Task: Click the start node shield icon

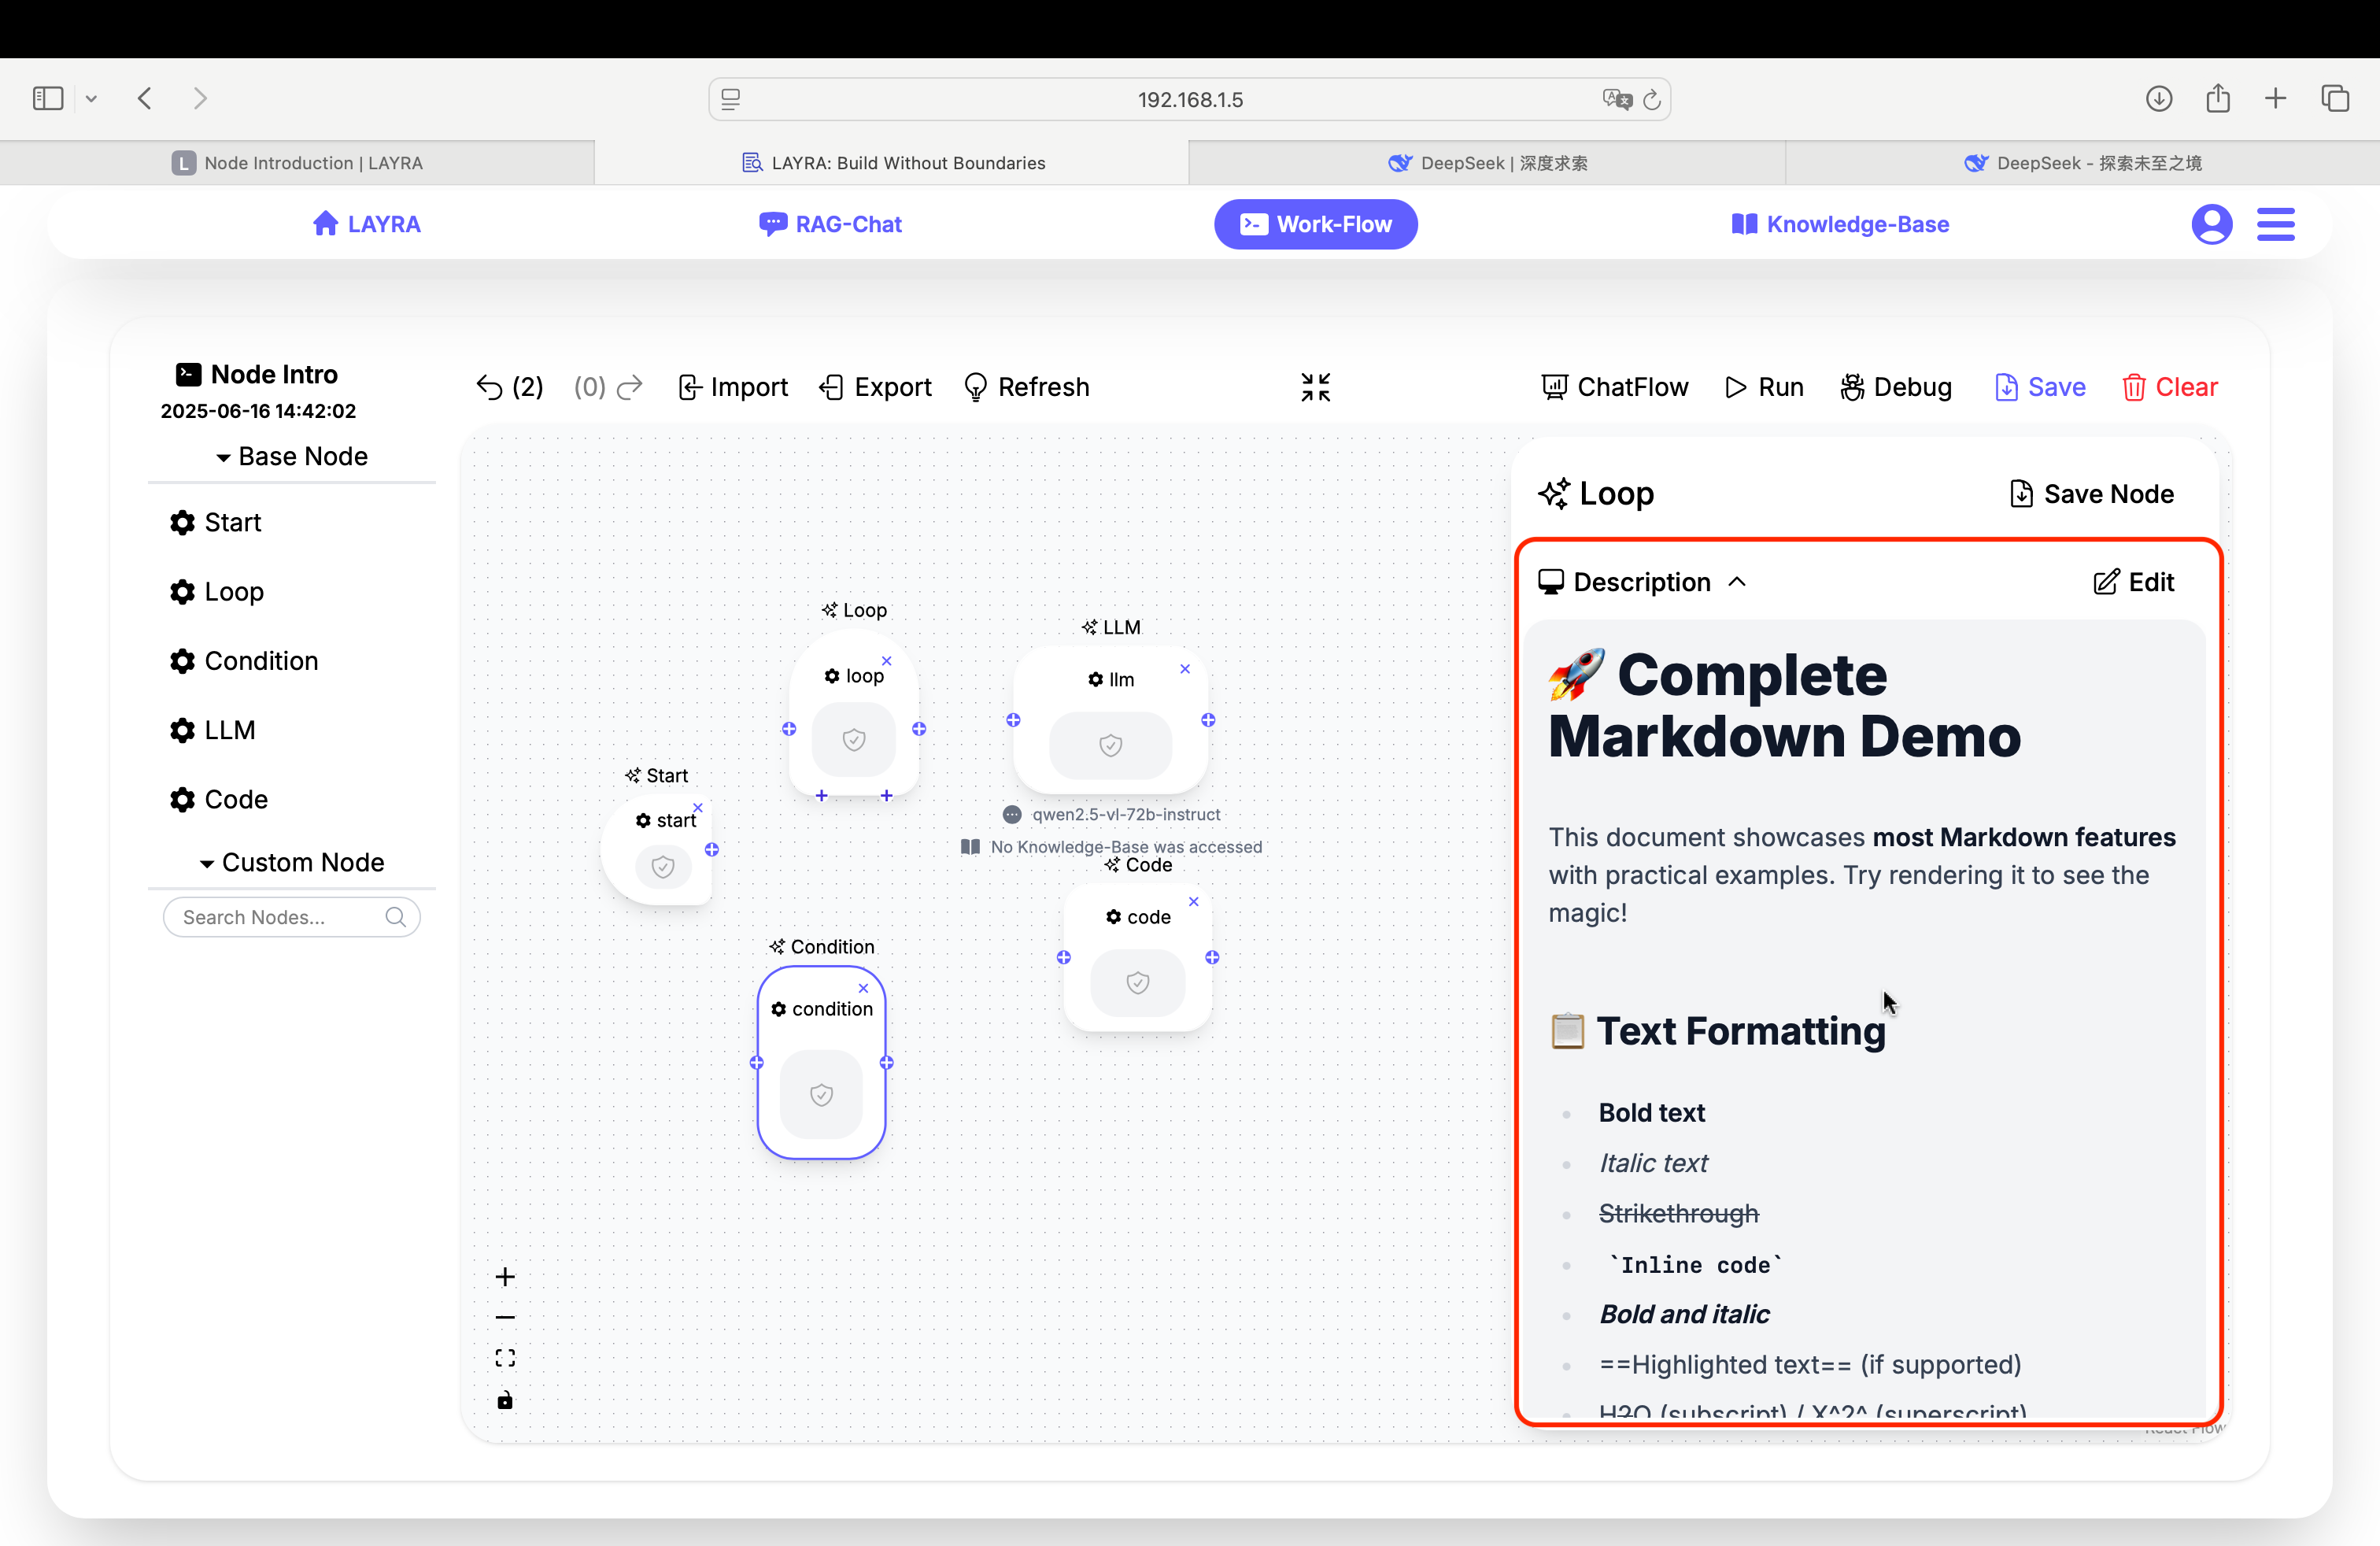Action: click(662, 866)
